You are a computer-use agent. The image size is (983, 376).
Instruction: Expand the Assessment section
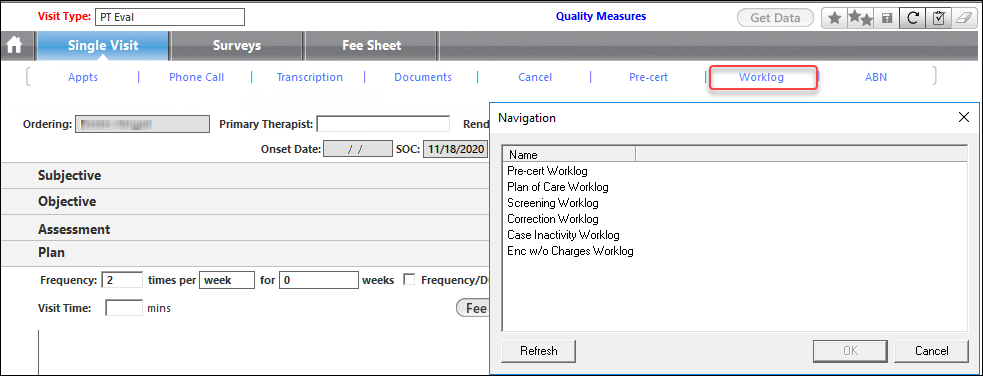74,229
